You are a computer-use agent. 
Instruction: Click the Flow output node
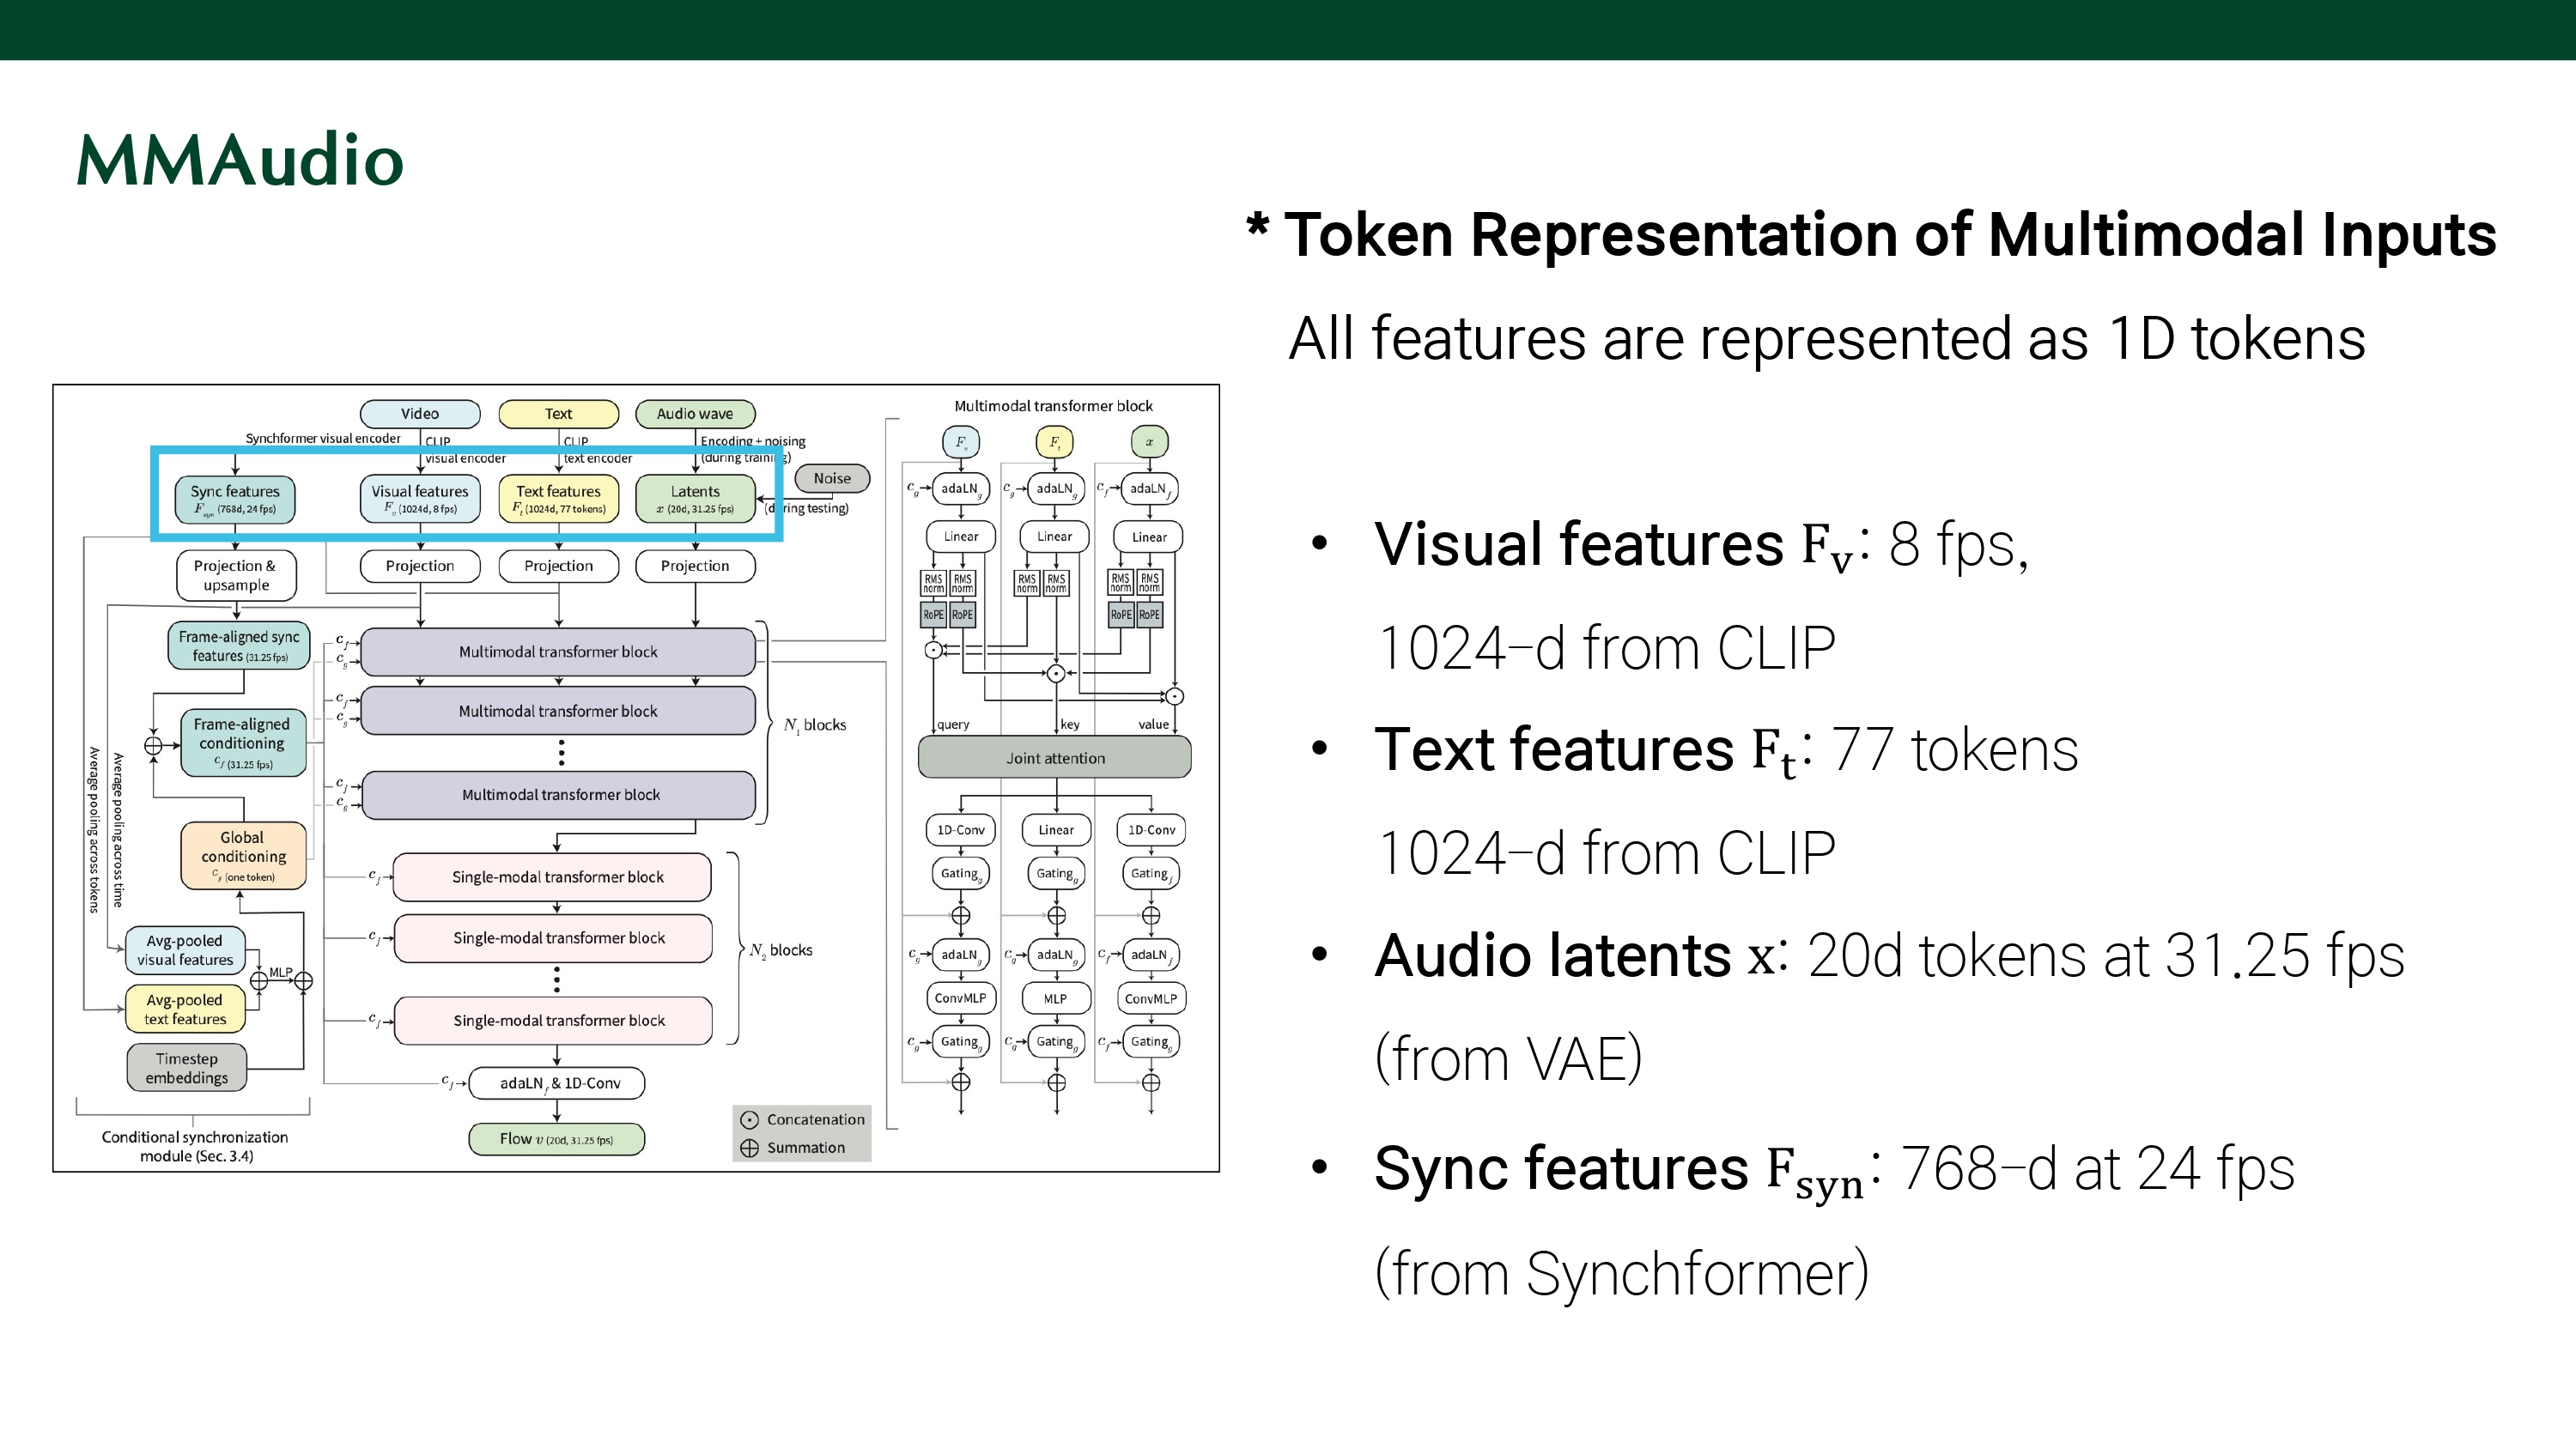(557, 1139)
